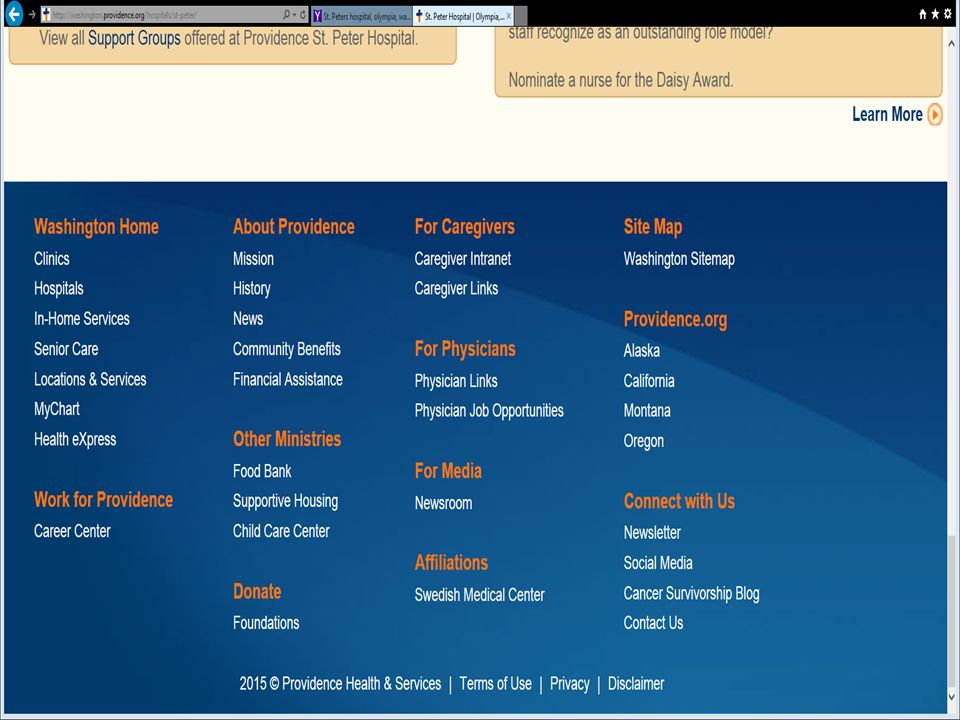Click the orange Learn More arrow icon
Viewport: 960px width, 720px height.
point(935,114)
